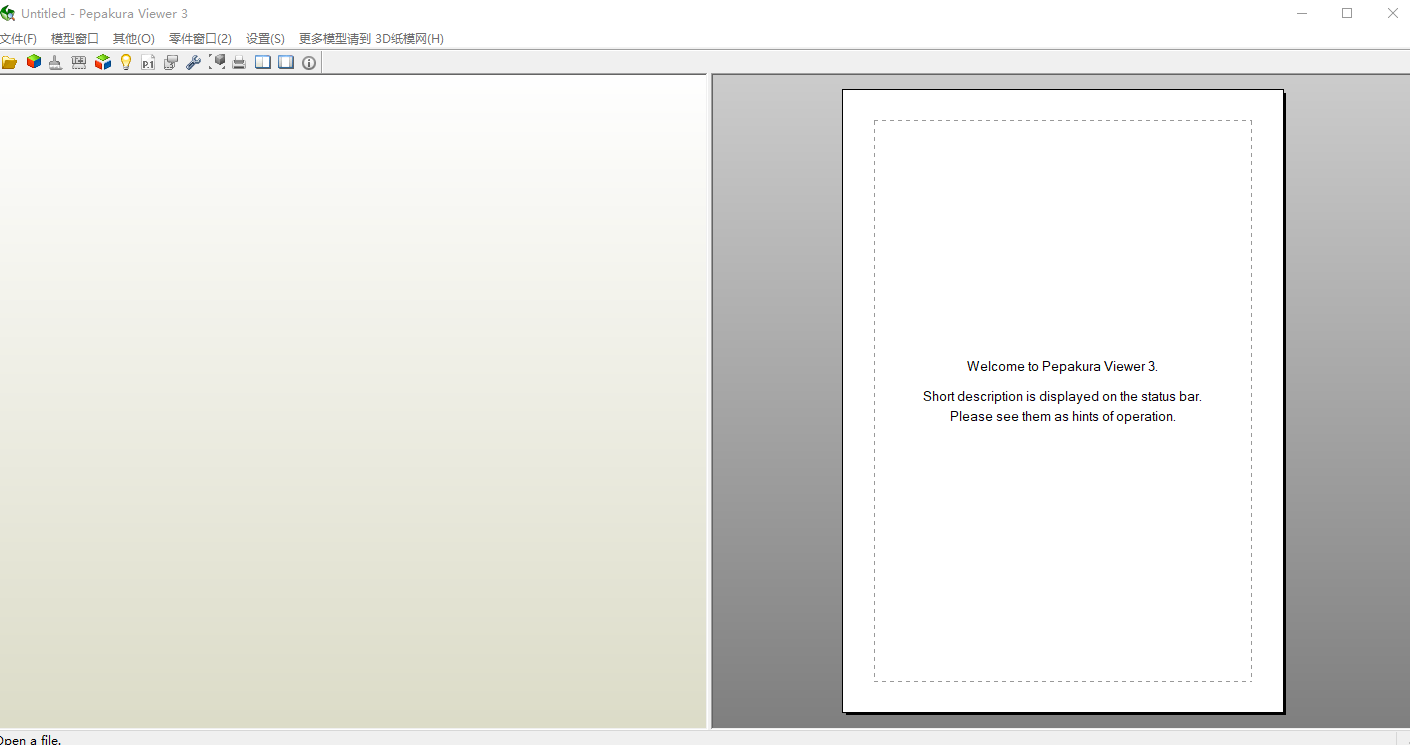Maximize the Pepakura Viewer window
This screenshot has height=745, width=1410.
pos(1347,13)
